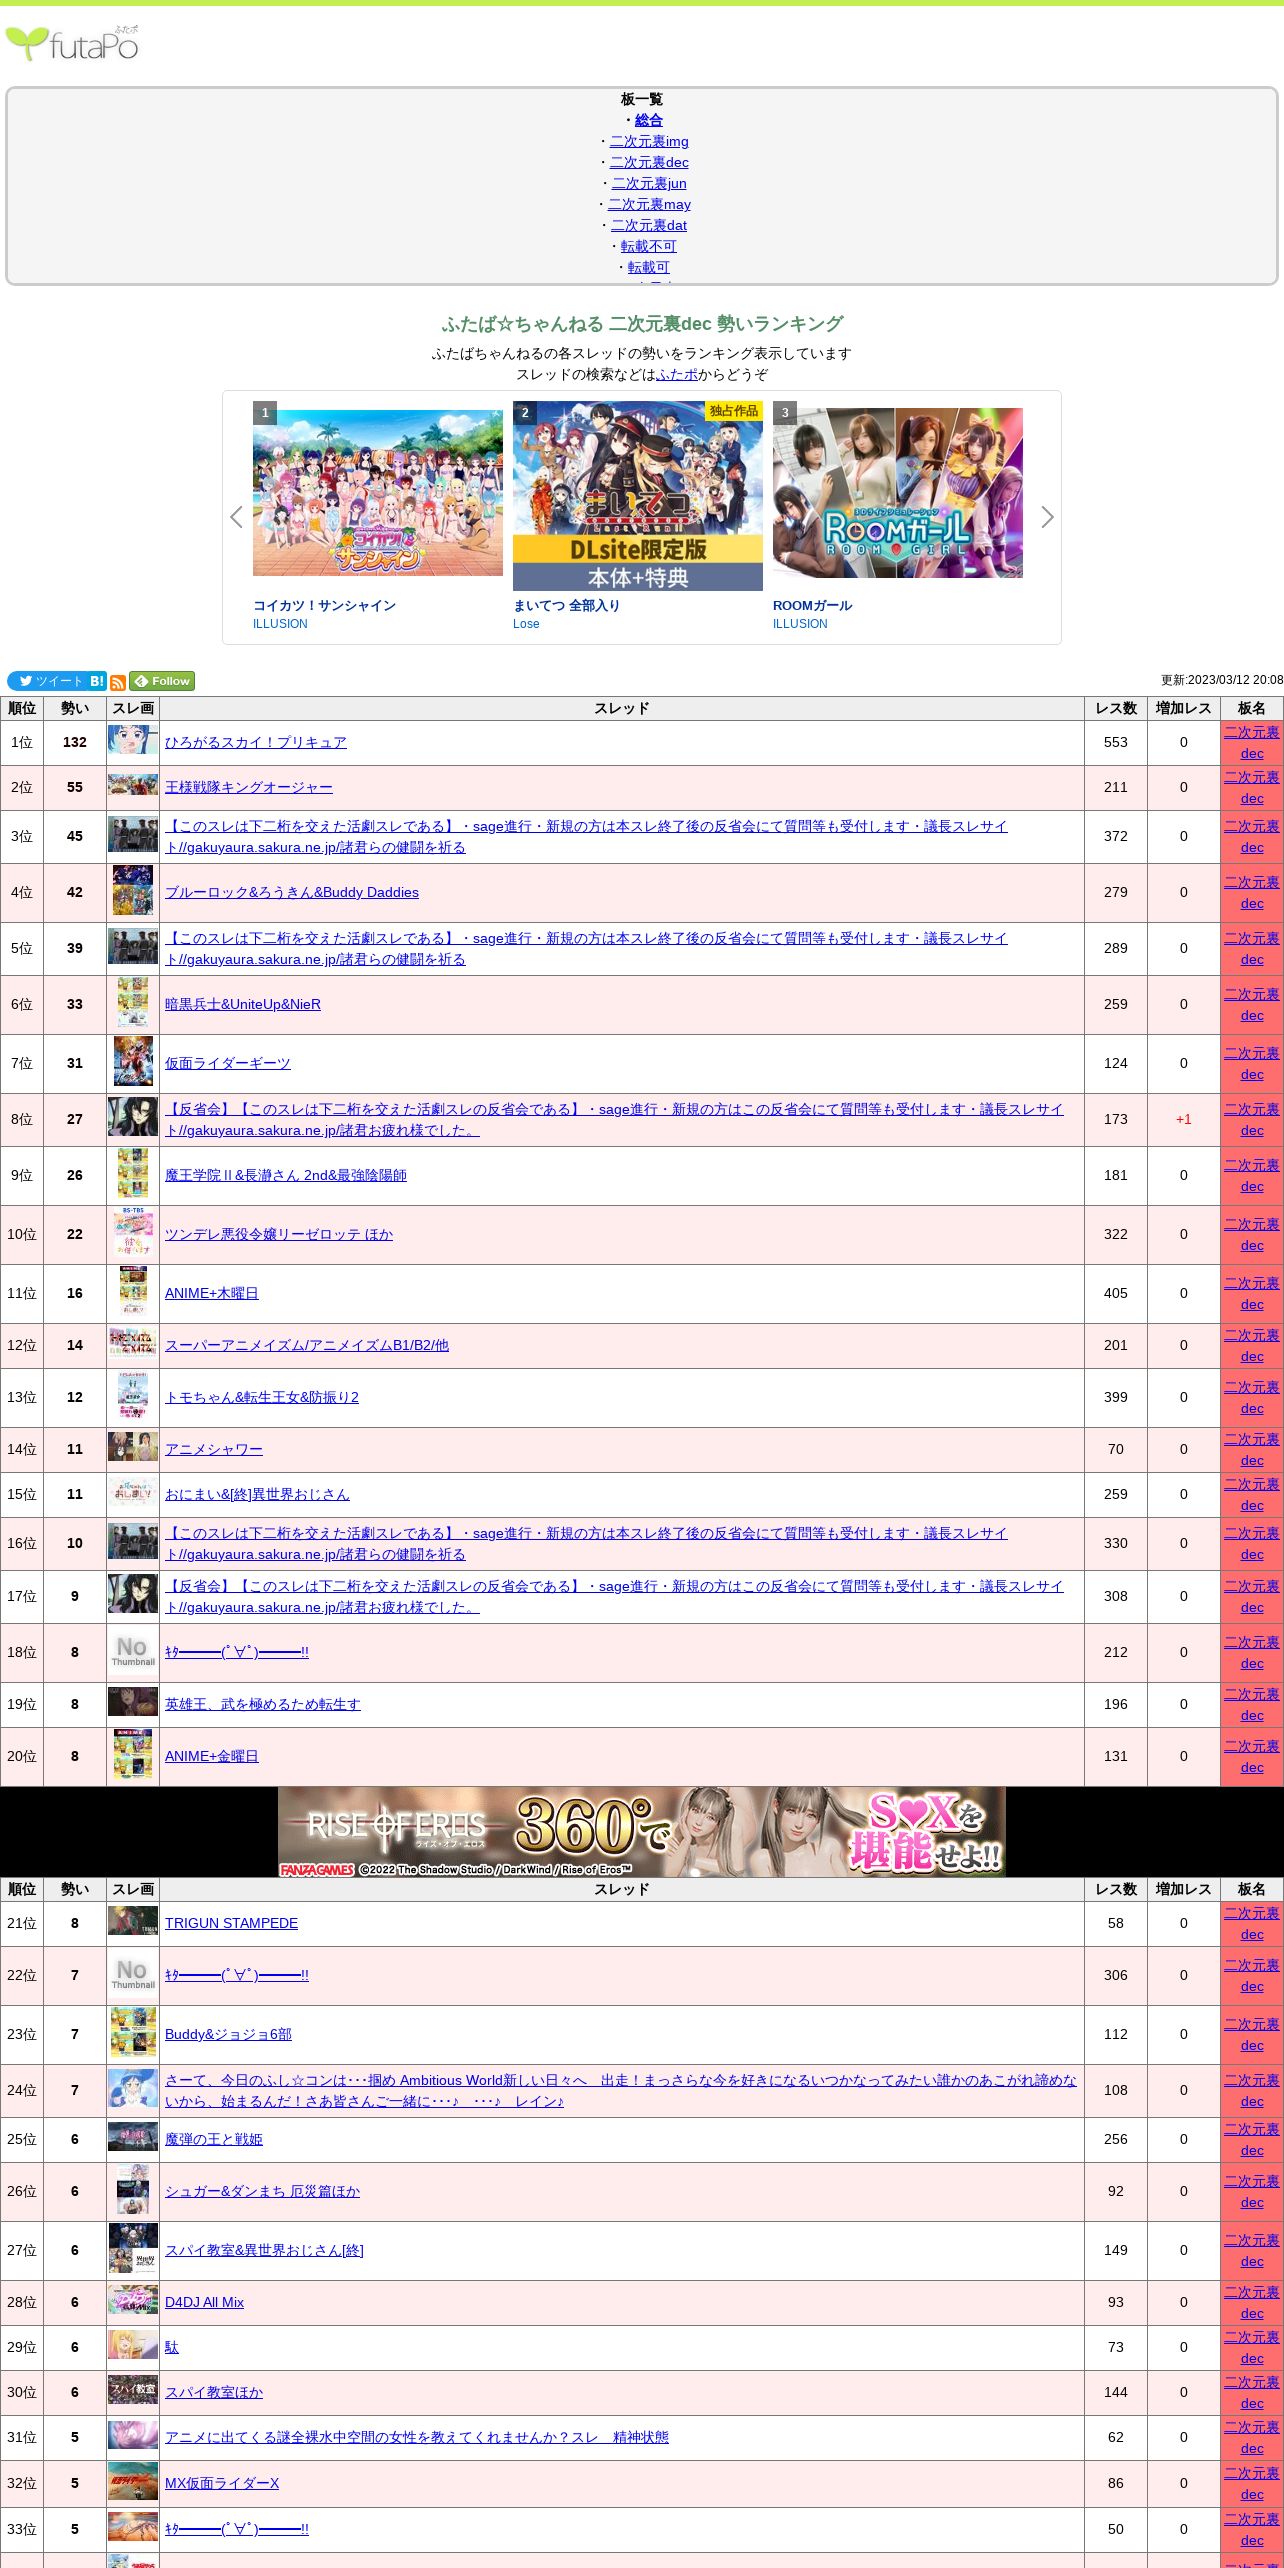Follow the ふたポ search link
1284x2568 pixels.
pos(677,374)
